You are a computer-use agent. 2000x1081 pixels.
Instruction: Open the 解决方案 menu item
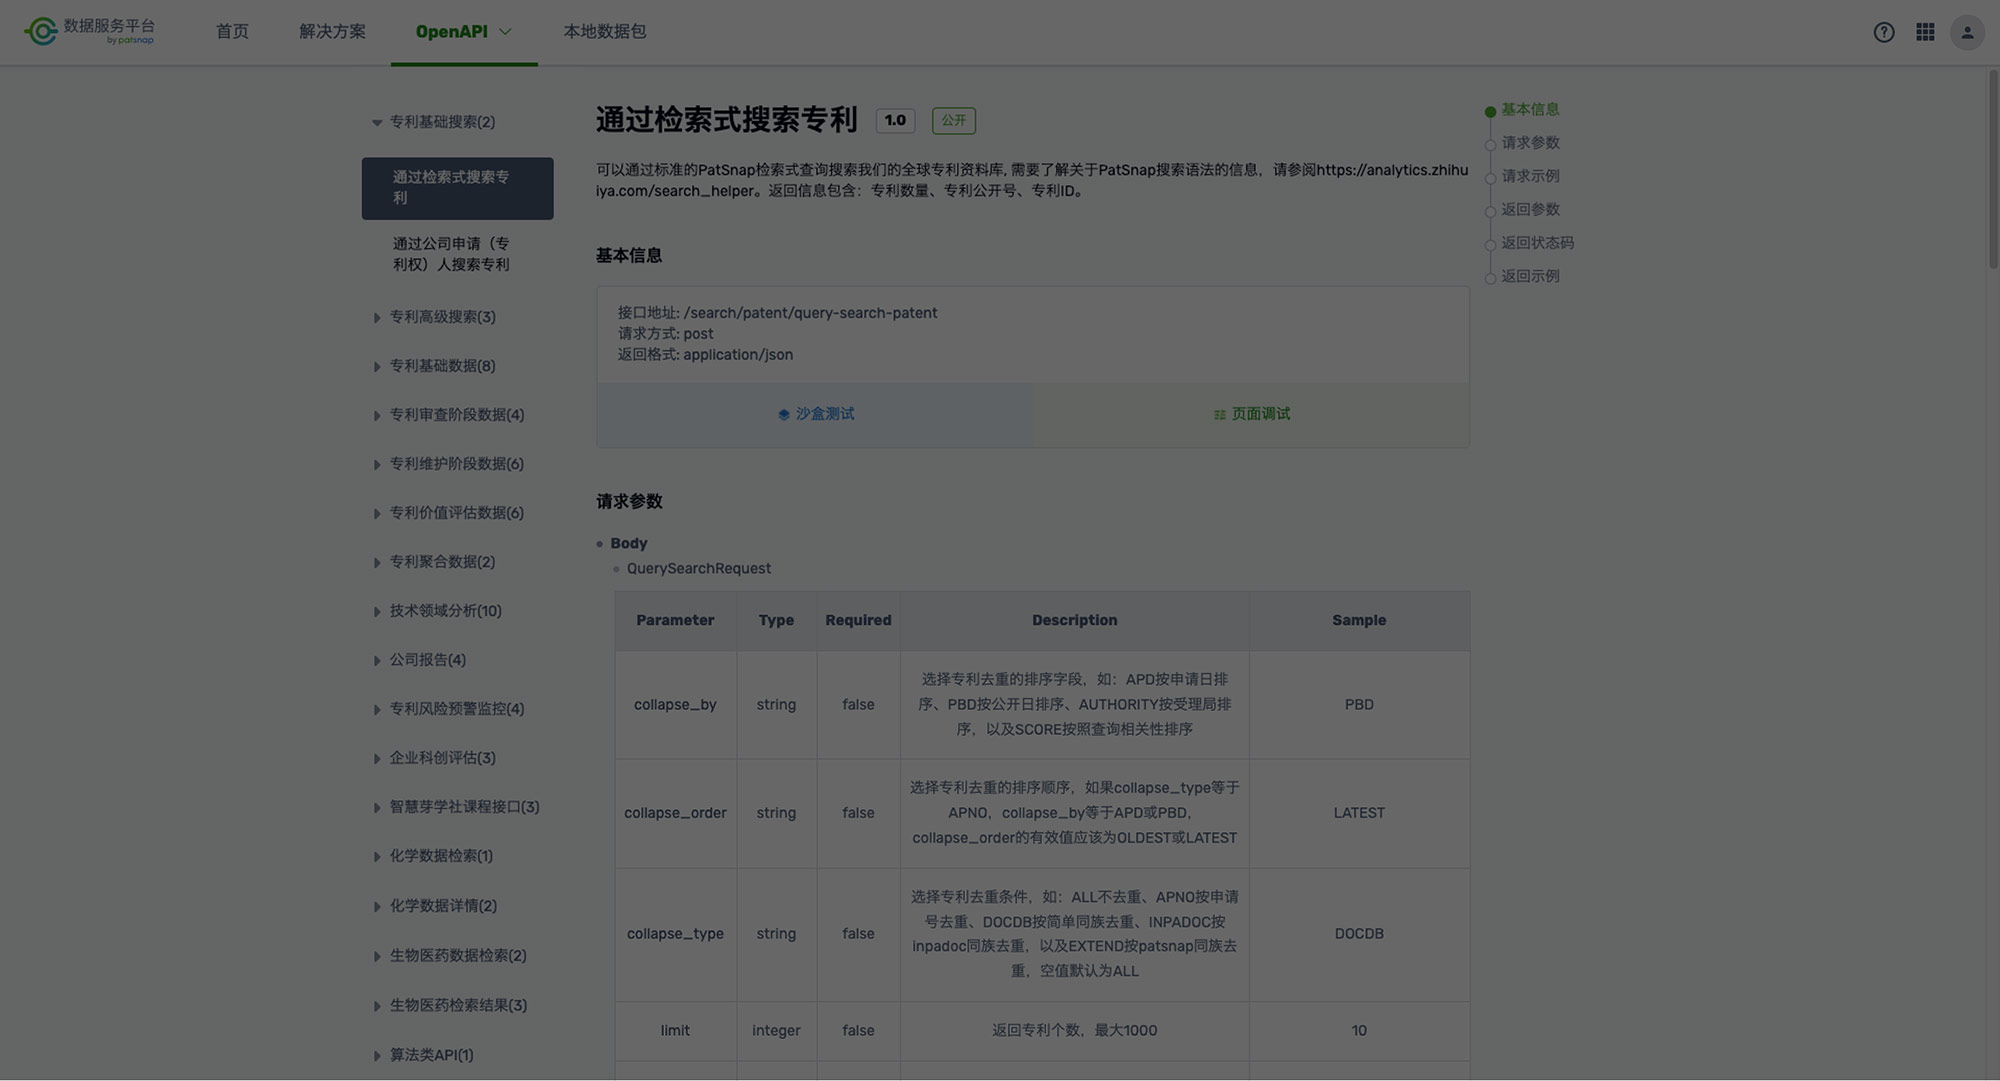coord(332,32)
